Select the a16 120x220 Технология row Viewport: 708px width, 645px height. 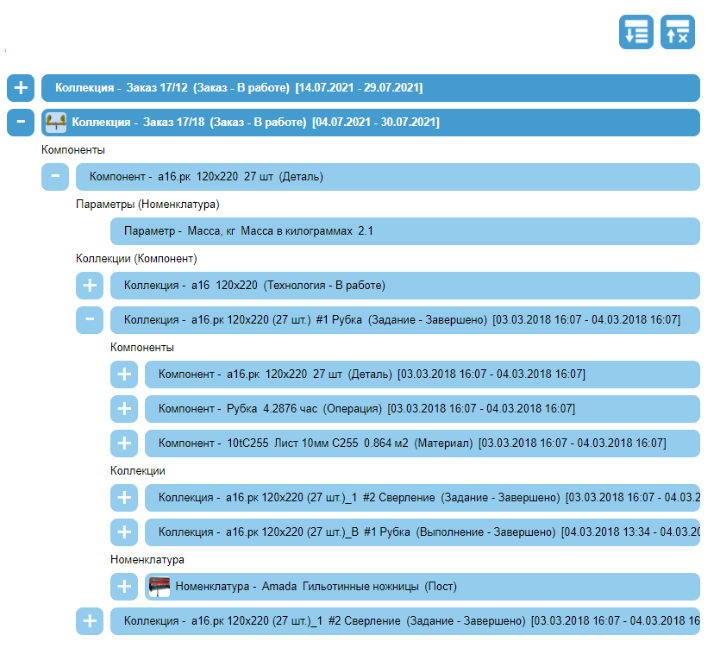400,285
